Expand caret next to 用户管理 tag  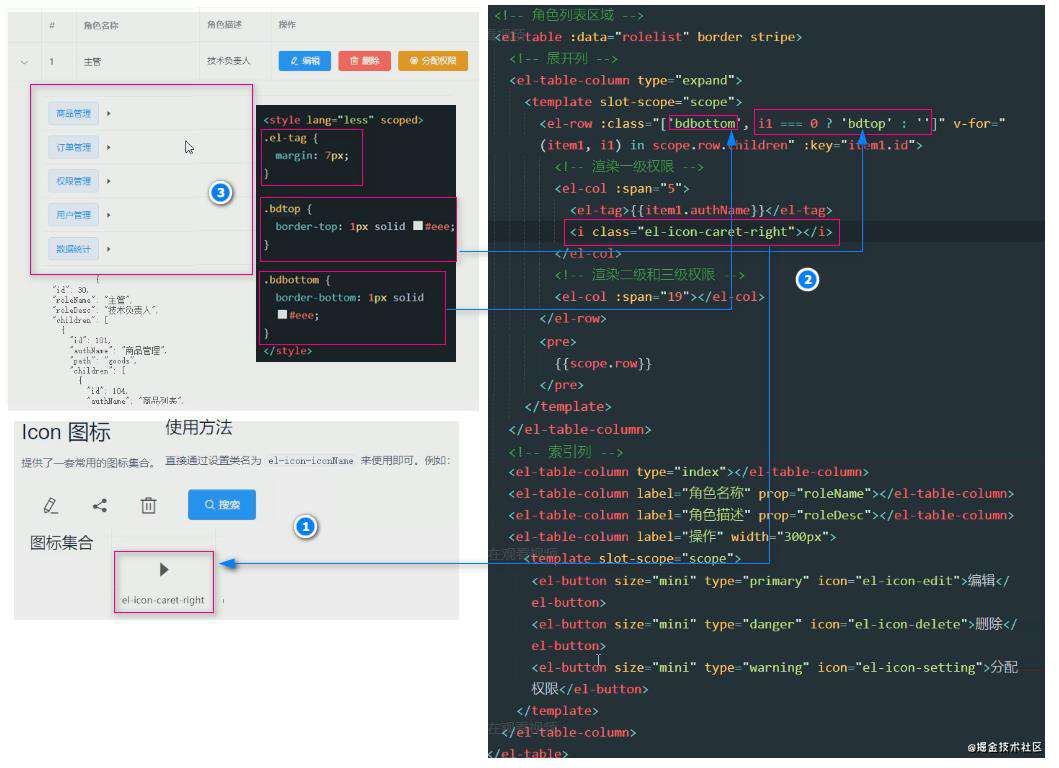tap(108, 215)
